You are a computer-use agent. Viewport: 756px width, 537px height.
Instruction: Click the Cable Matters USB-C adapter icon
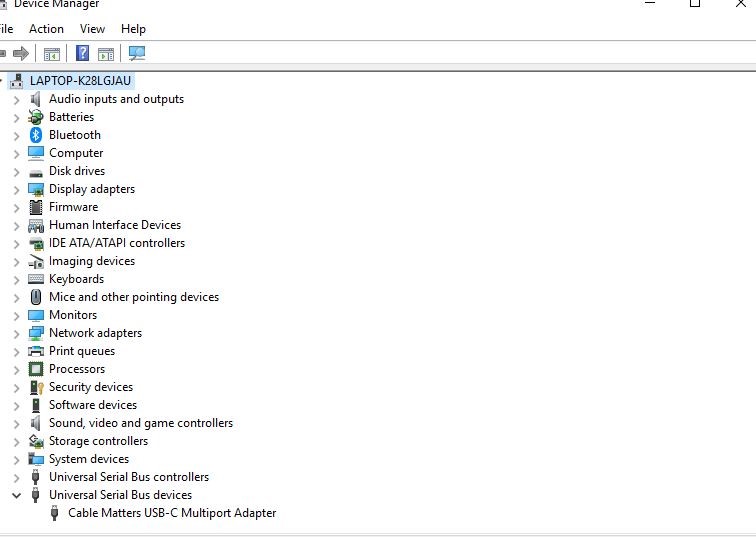click(54, 513)
